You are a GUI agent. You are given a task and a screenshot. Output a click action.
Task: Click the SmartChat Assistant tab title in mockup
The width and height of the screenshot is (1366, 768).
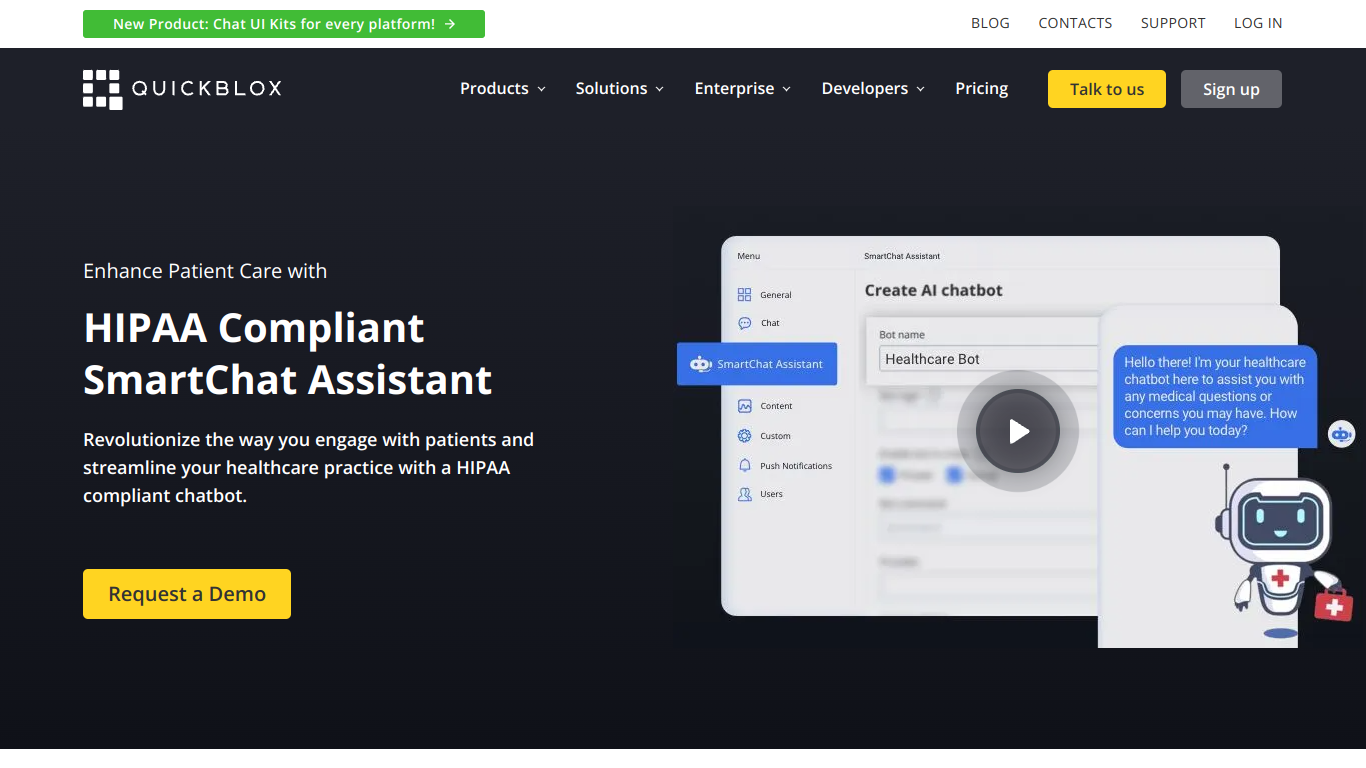902,256
